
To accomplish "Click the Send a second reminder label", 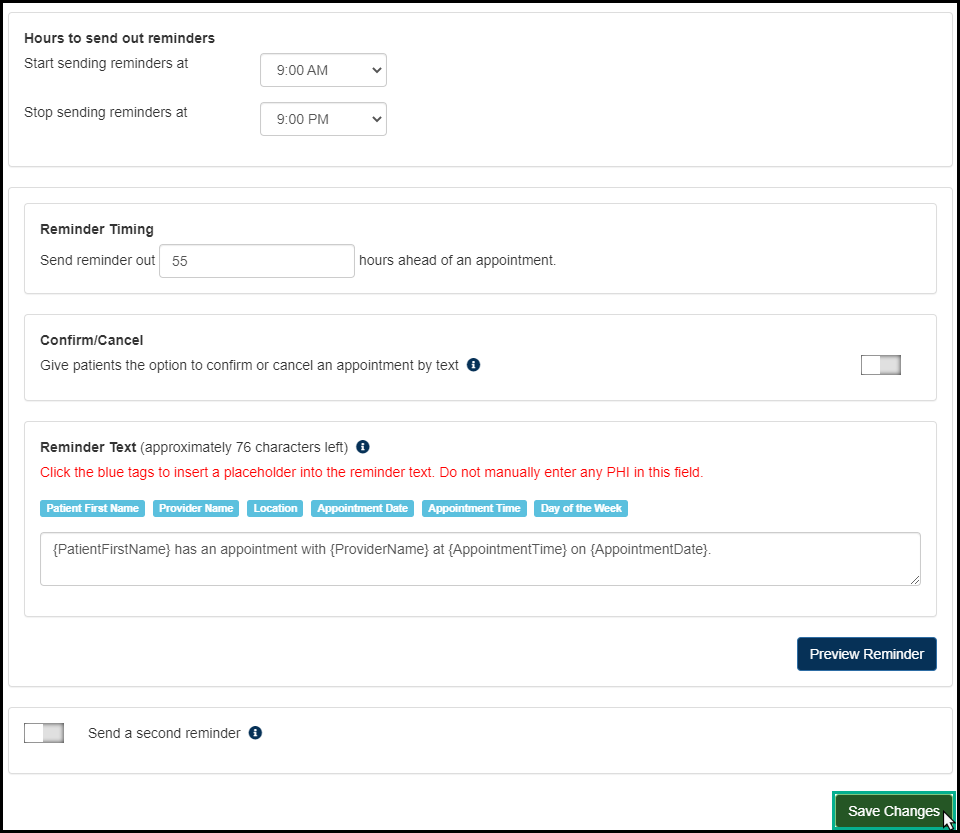I will click(x=164, y=733).
